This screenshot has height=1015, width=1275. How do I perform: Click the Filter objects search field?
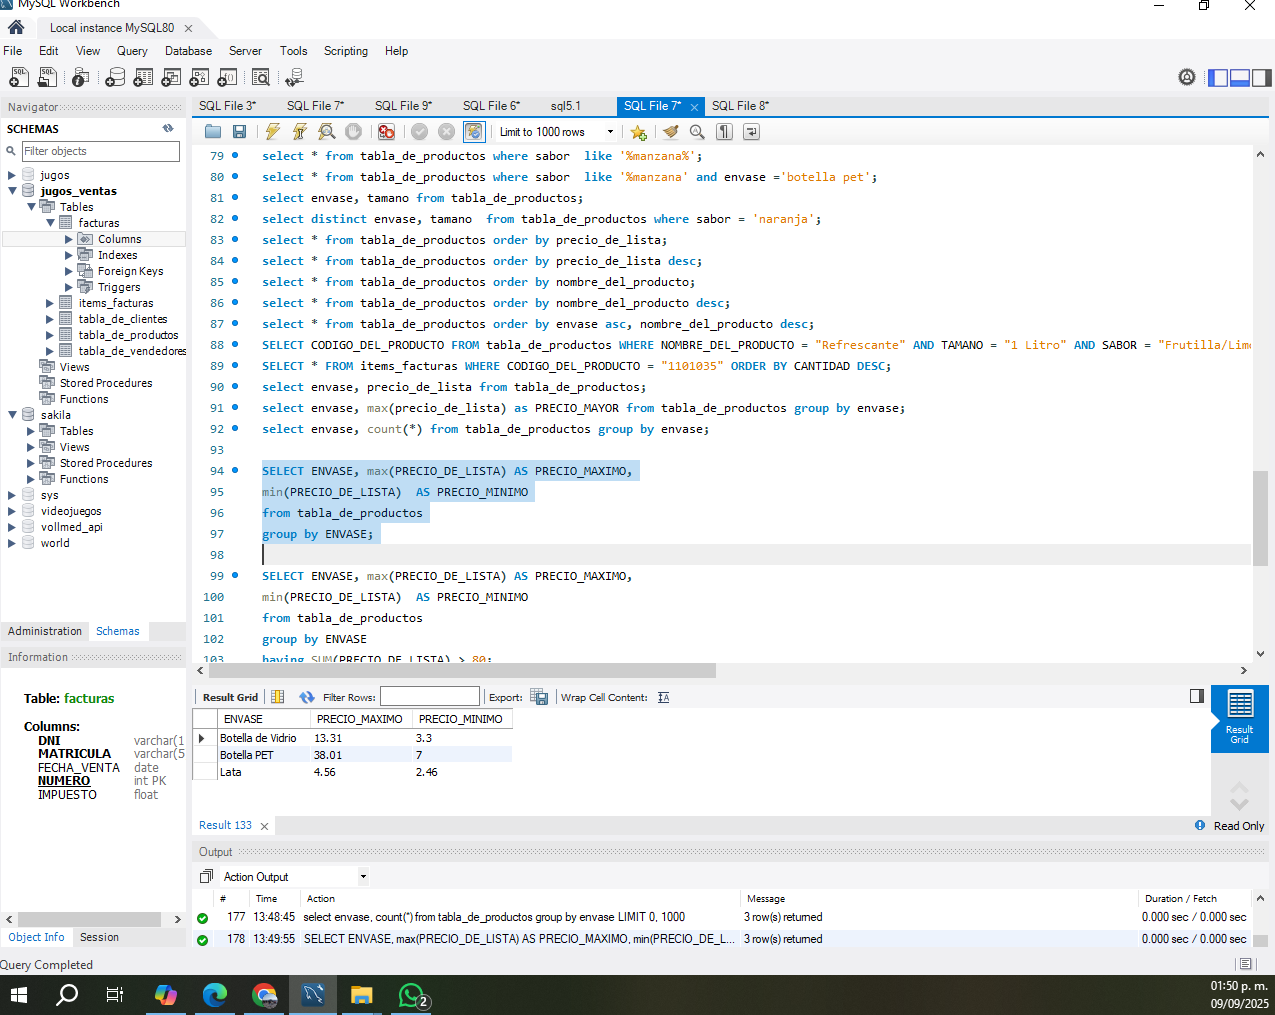(100, 151)
